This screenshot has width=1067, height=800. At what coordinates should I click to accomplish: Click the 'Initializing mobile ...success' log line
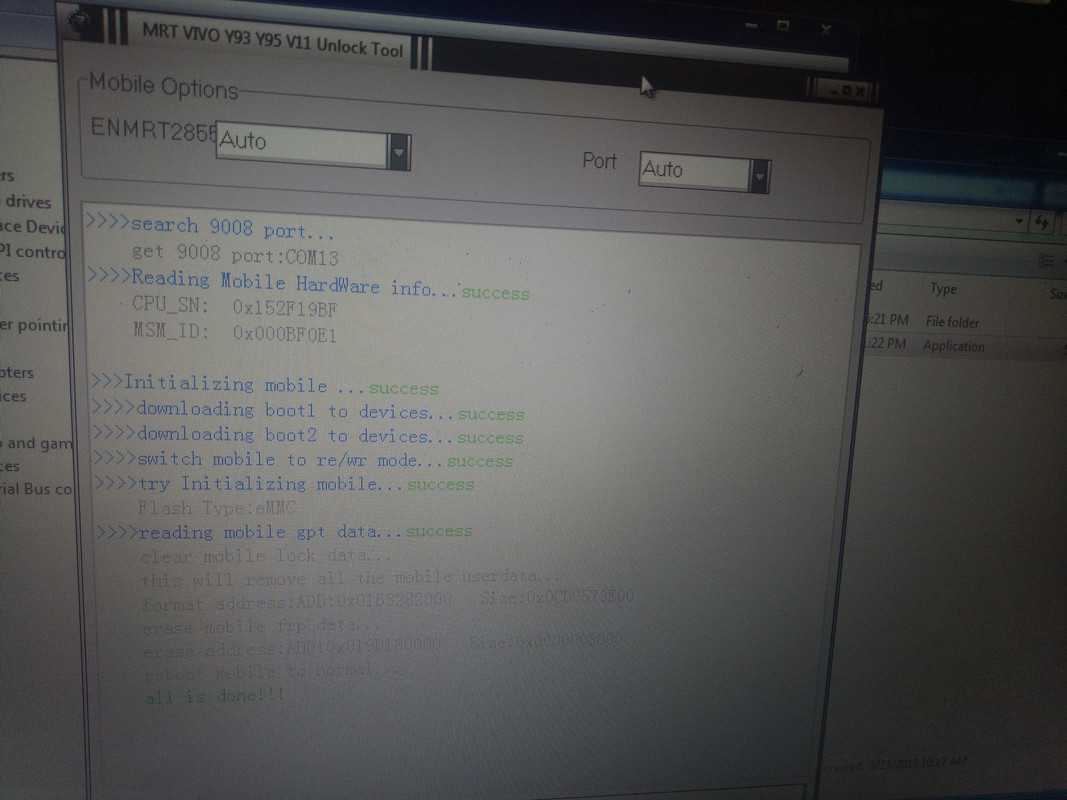point(265,386)
